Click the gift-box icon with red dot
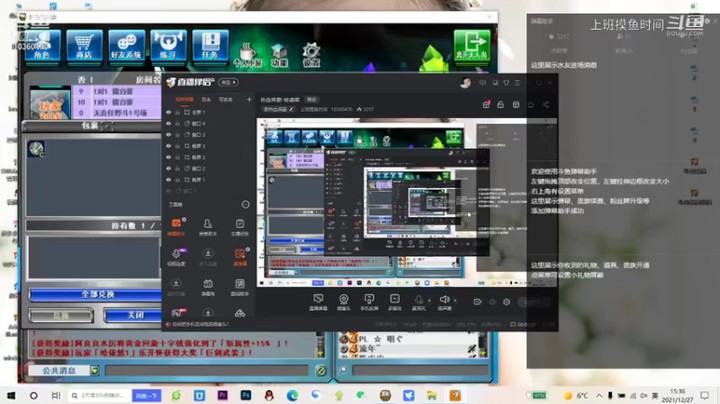The height and width of the screenshot is (404, 720). pyautogui.click(x=486, y=105)
